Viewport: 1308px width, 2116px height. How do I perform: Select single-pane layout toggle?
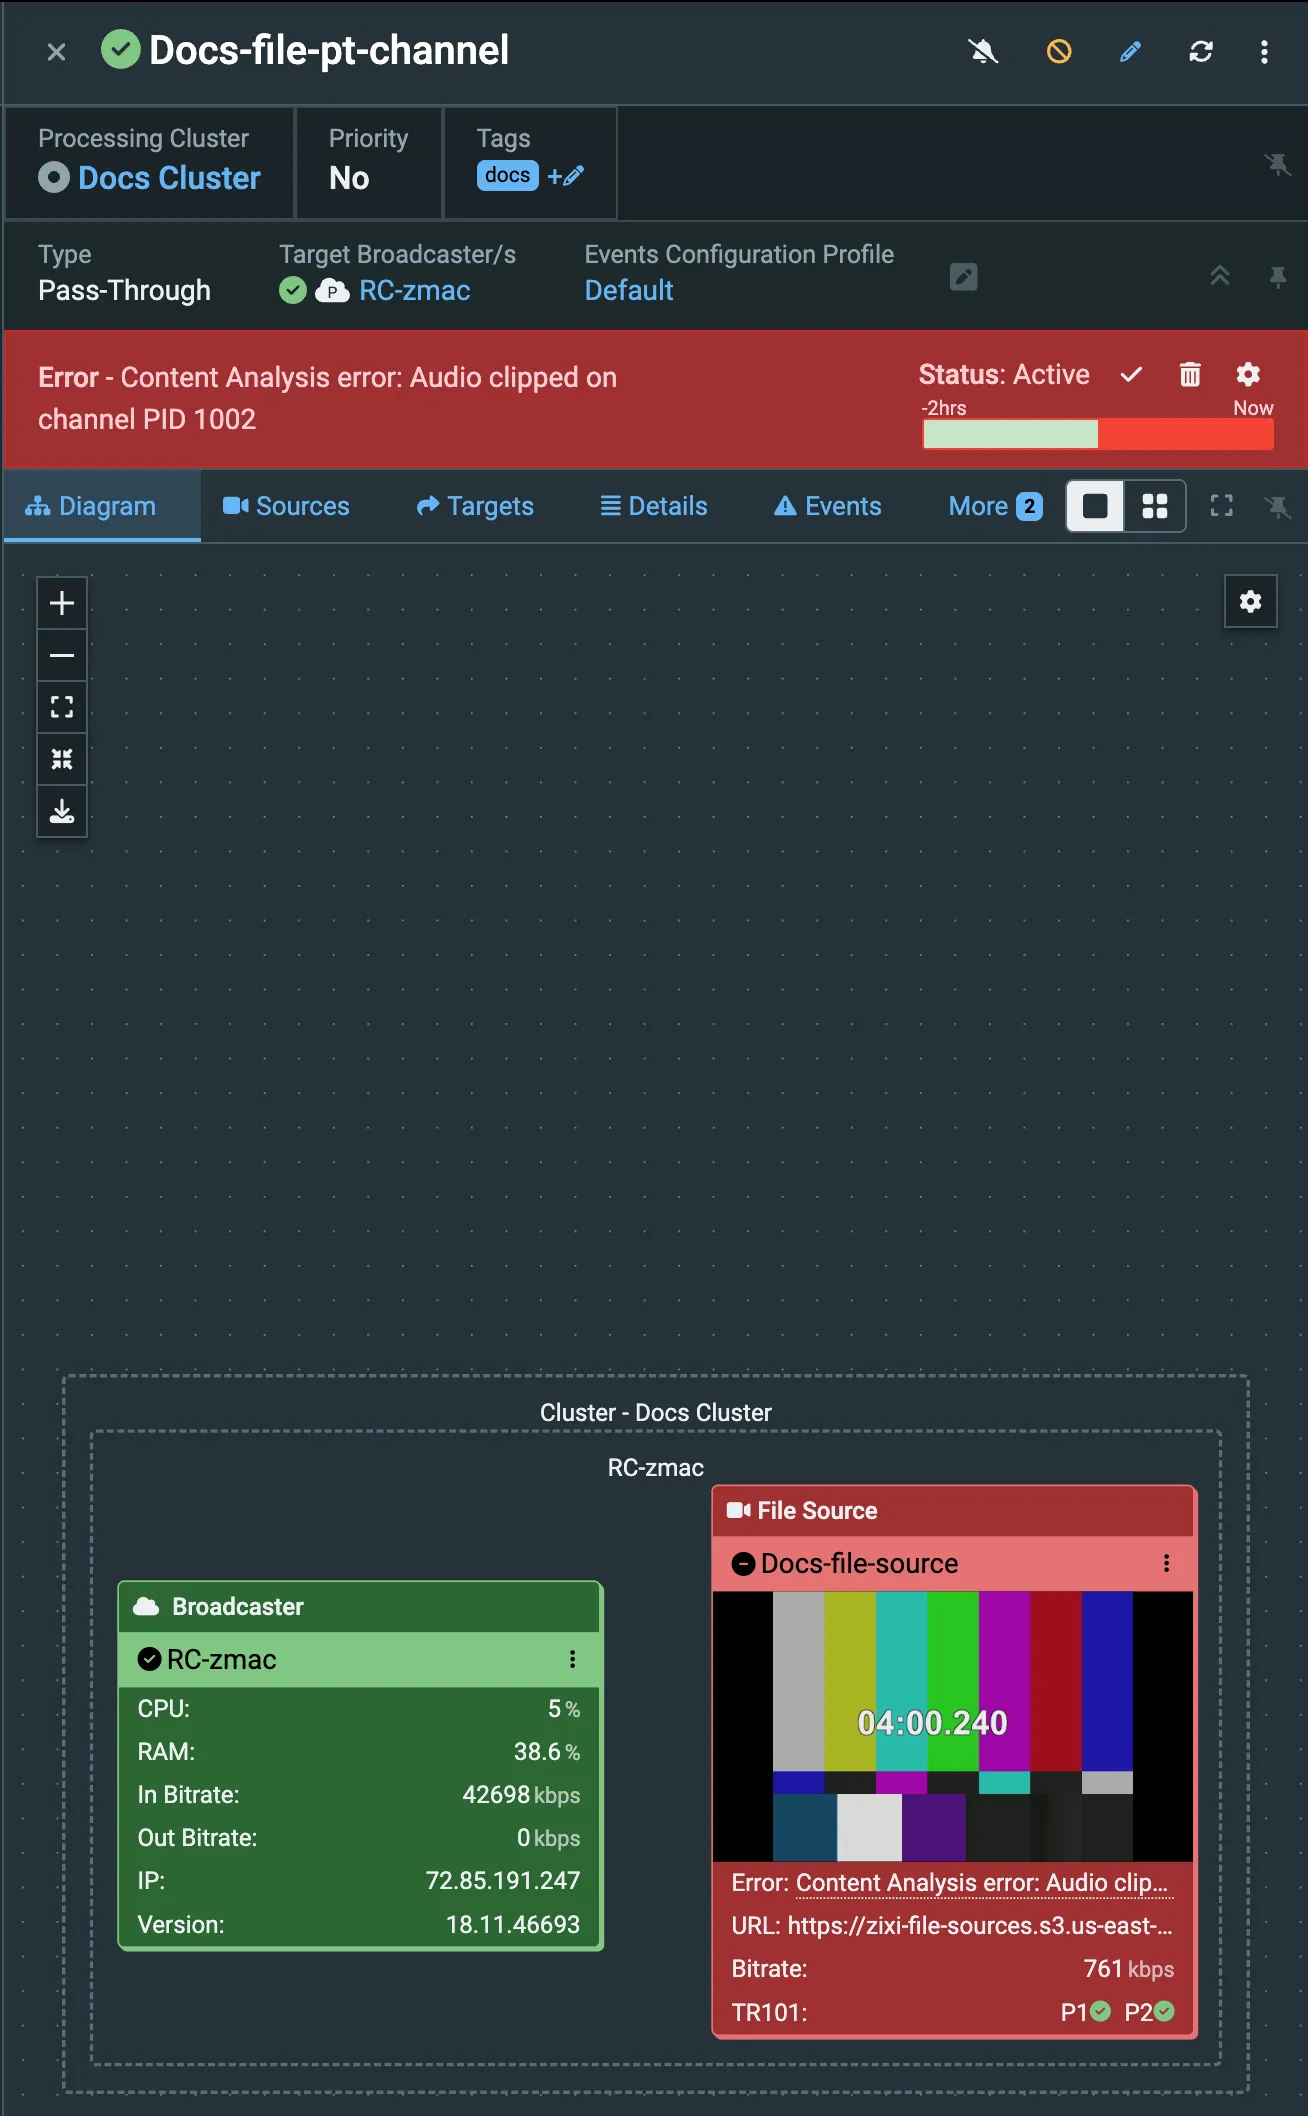(x=1095, y=506)
